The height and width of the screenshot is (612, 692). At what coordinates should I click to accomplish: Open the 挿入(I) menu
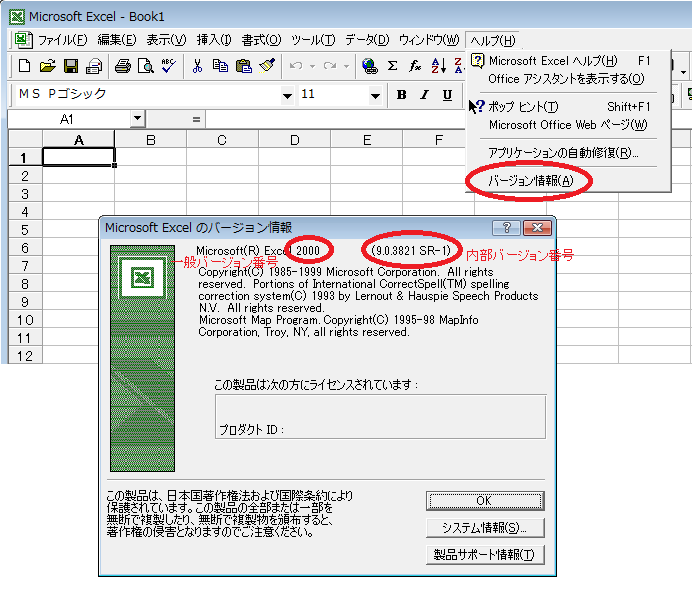point(214,40)
